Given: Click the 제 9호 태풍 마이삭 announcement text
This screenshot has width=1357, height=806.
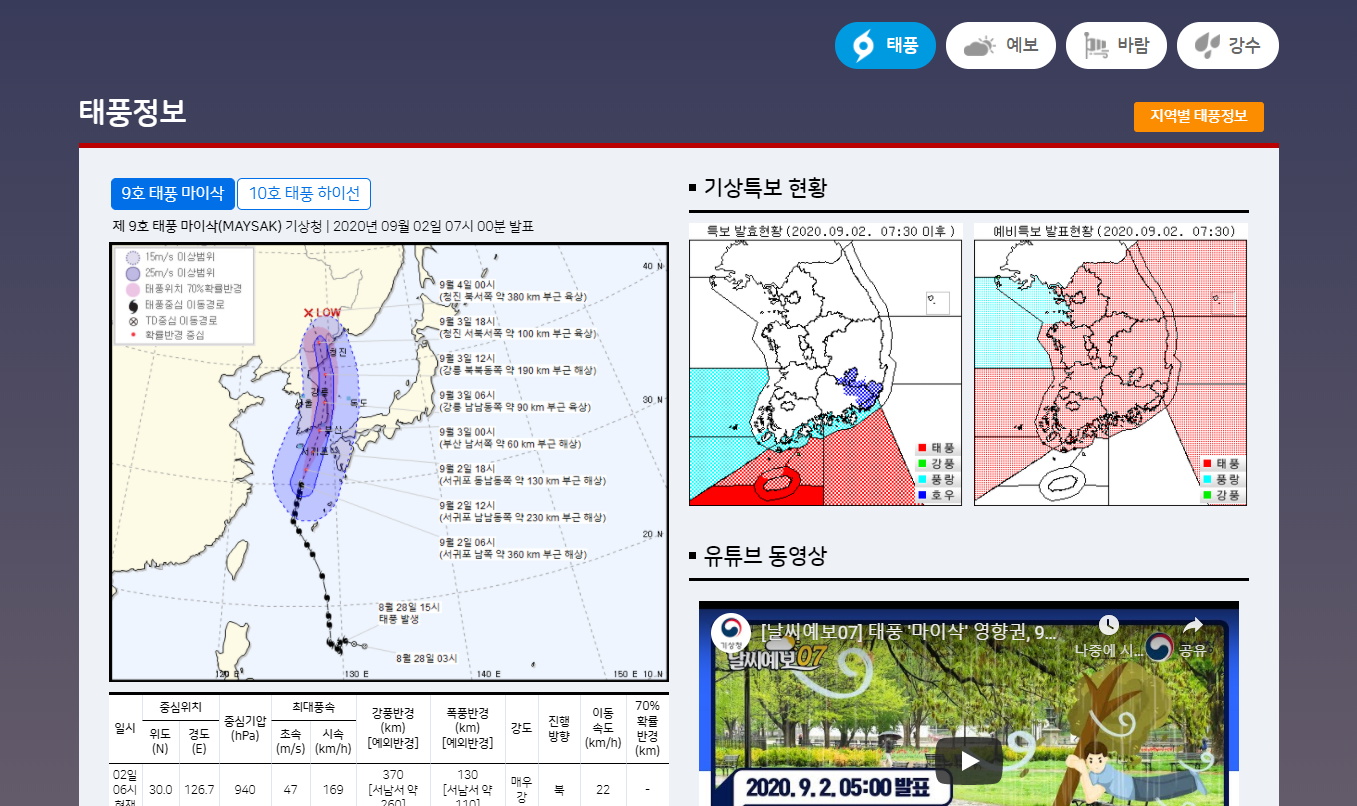Looking at the screenshot, I should pos(323,226).
